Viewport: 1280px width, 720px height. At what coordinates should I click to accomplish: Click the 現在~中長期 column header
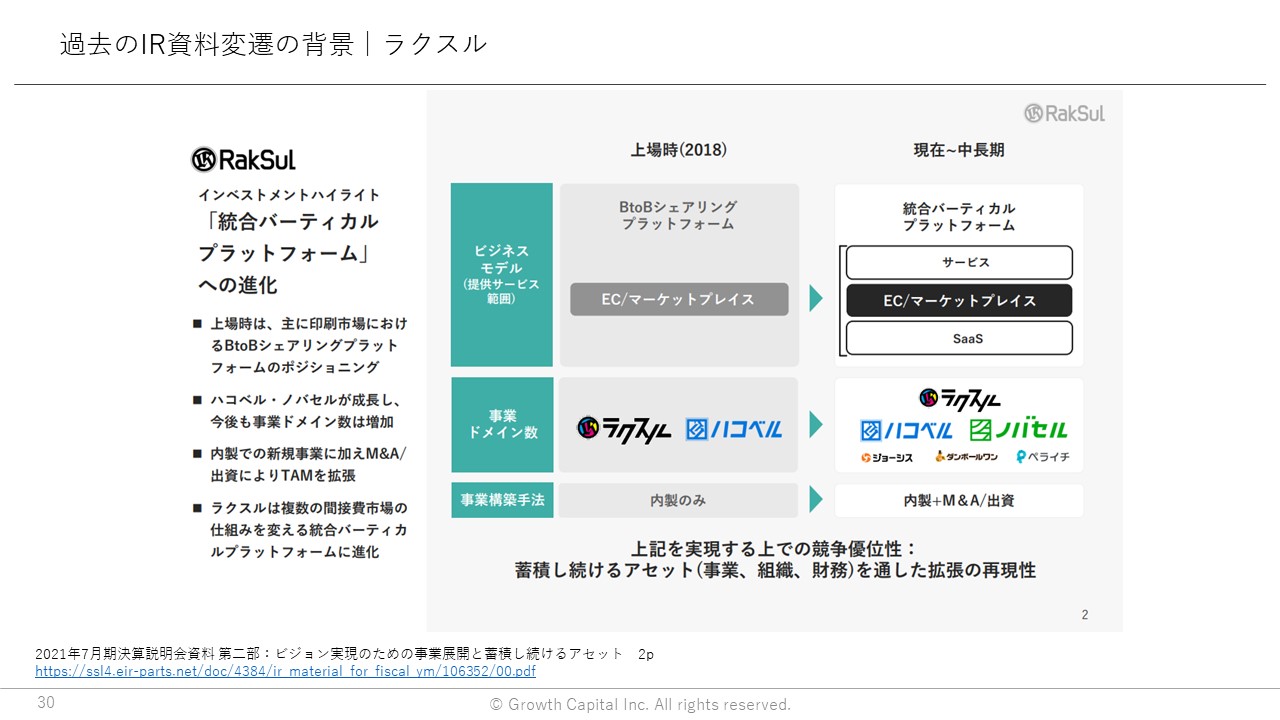pyautogui.click(x=959, y=150)
